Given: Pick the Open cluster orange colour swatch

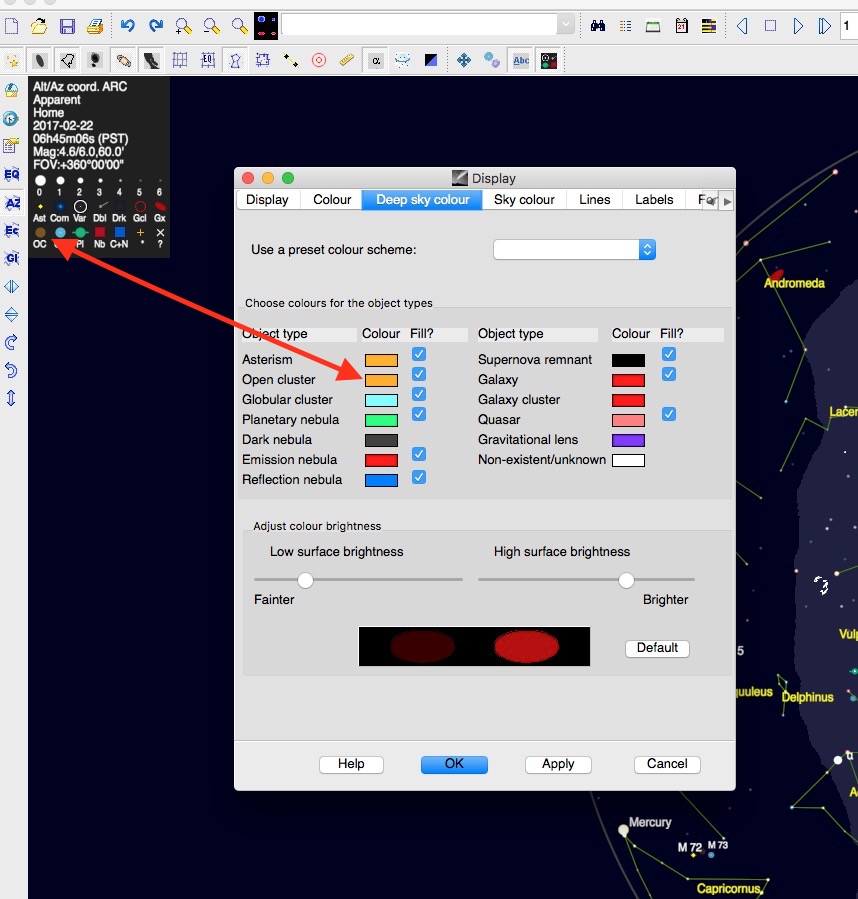Looking at the screenshot, I should tap(381, 380).
